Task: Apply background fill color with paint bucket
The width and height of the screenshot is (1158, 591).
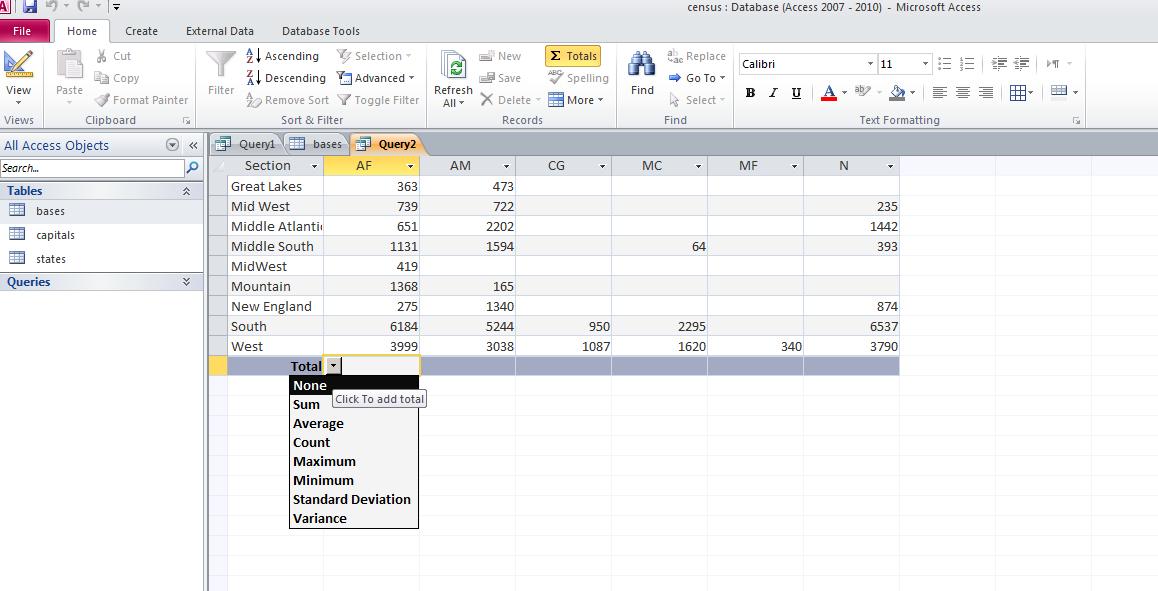Action: (x=897, y=93)
